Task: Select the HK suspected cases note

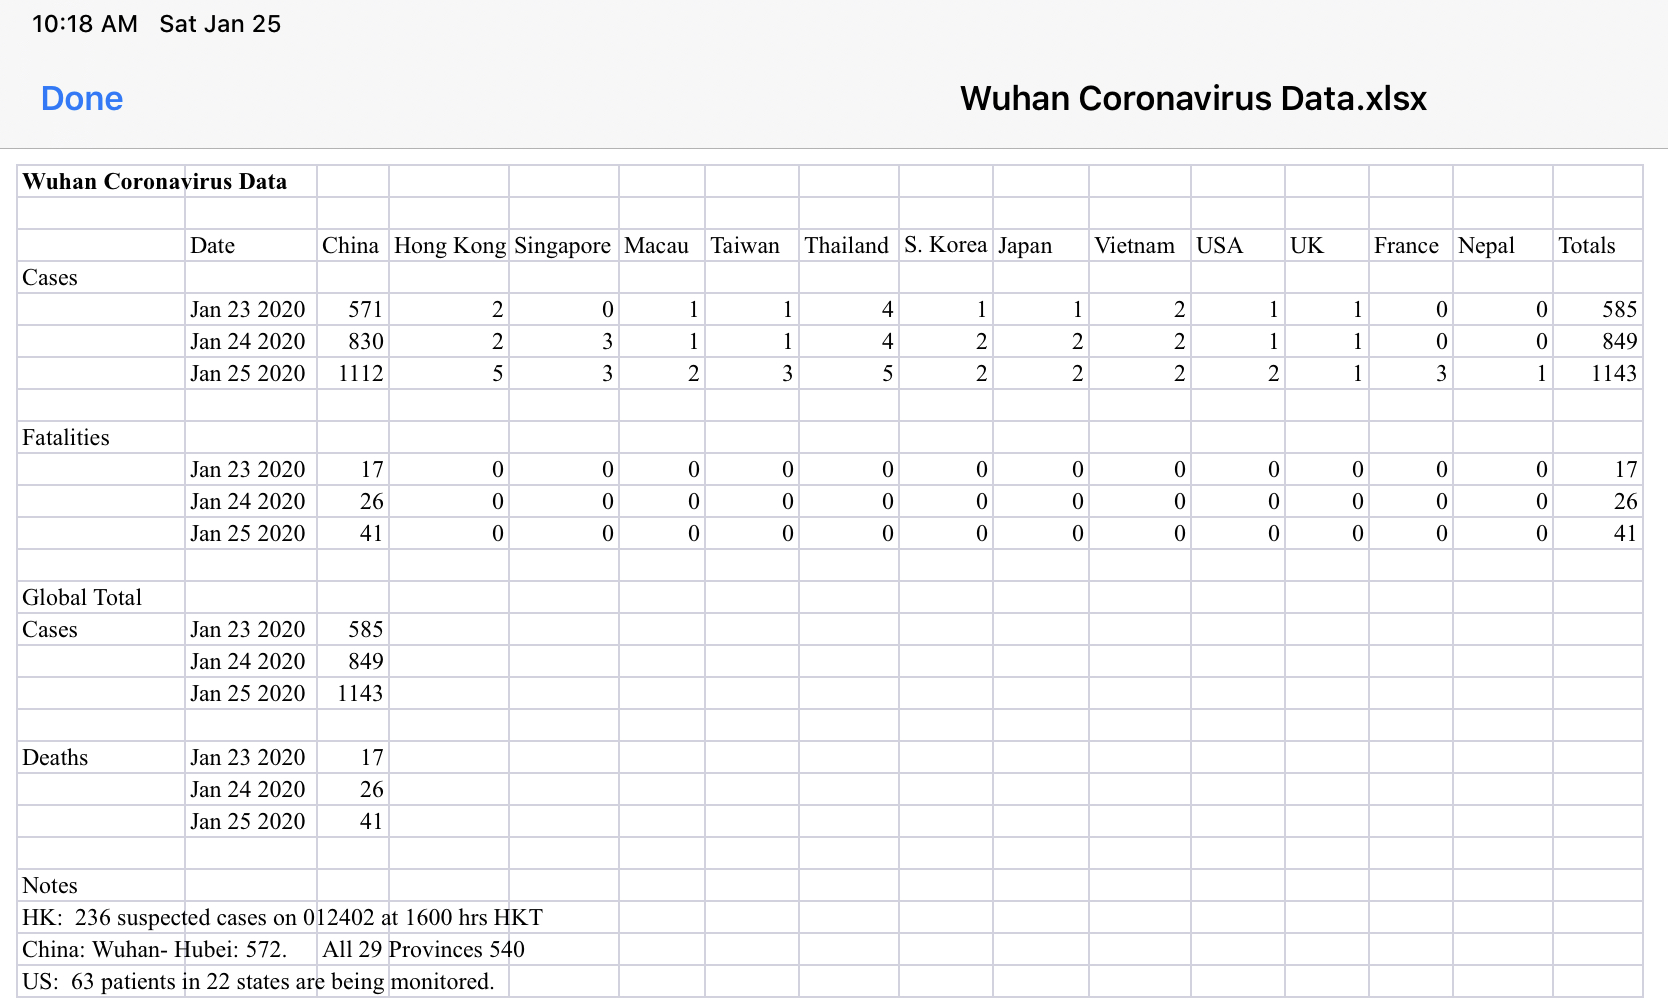Action: pos(282,918)
